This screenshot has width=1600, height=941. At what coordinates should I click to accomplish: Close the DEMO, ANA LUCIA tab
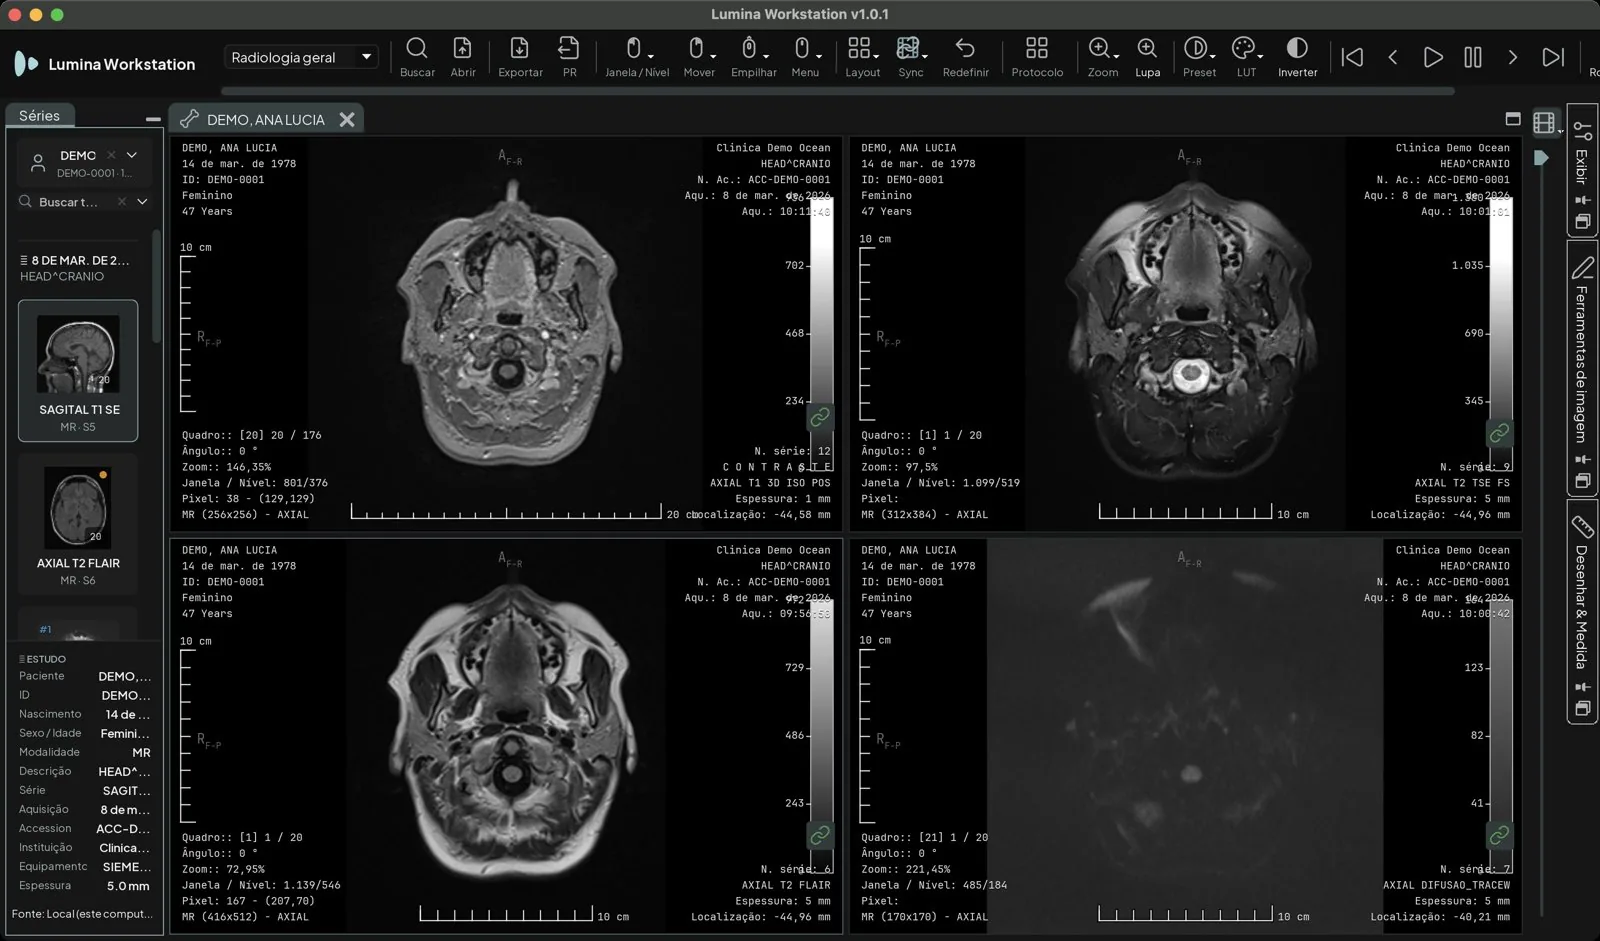[347, 119]
